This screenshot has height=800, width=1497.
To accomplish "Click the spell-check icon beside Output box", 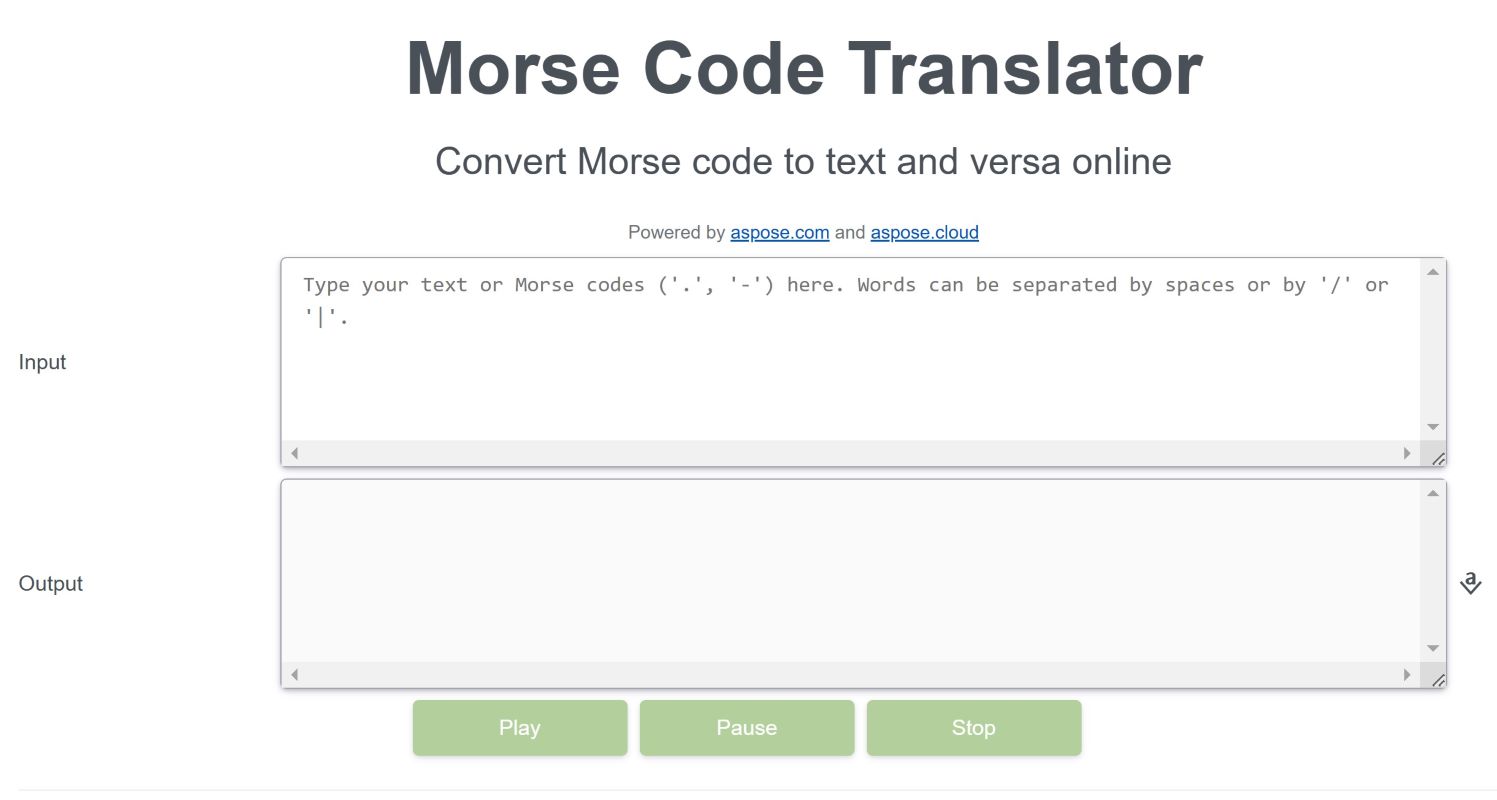I will click(1470, 583).
